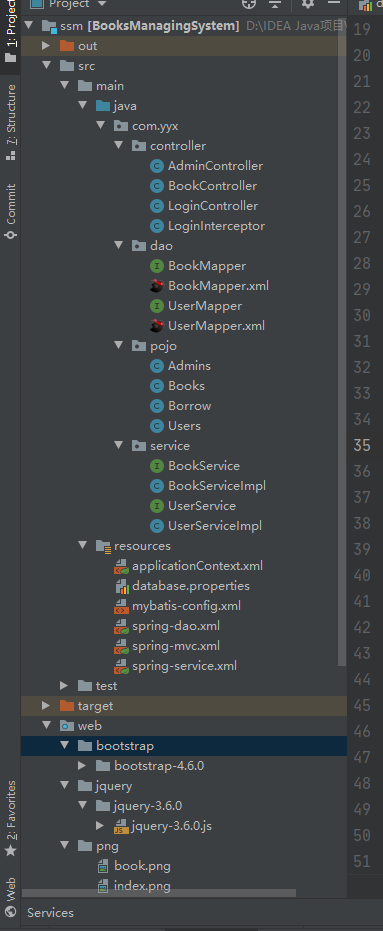Click editor gutter line number 19

click(362, 29)
